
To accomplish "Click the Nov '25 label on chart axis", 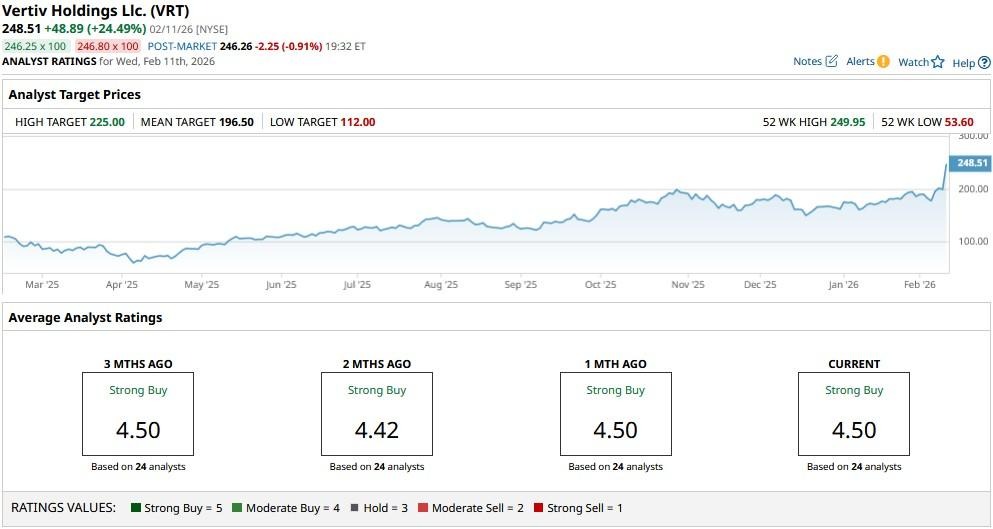I will [x=687, y=285].
